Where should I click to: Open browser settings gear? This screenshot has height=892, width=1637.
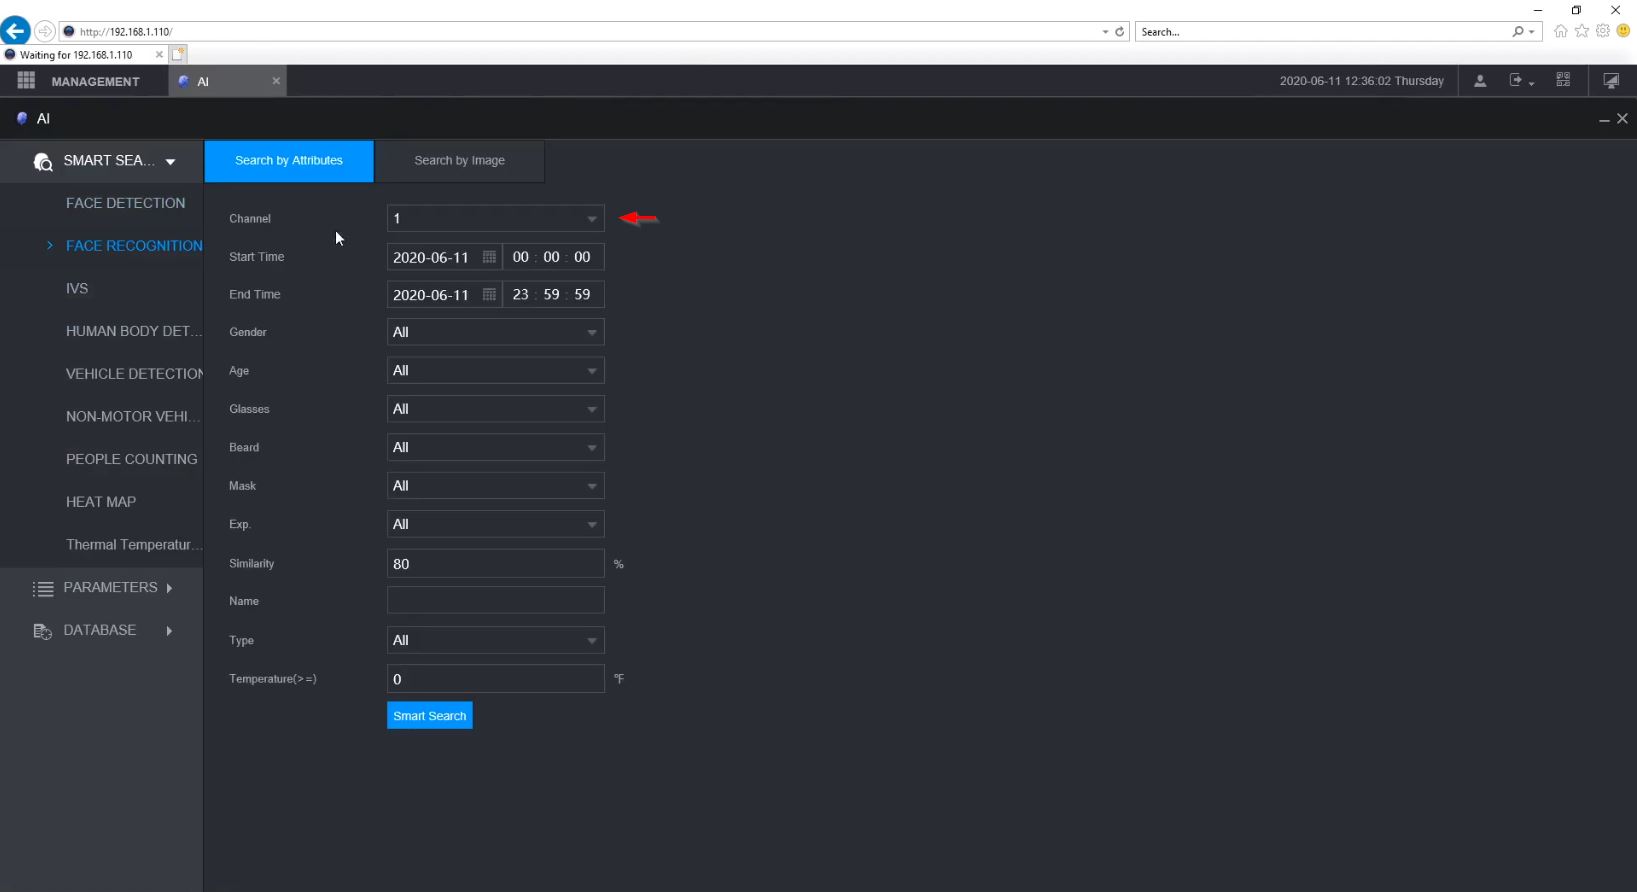(x=1603, y=31)
